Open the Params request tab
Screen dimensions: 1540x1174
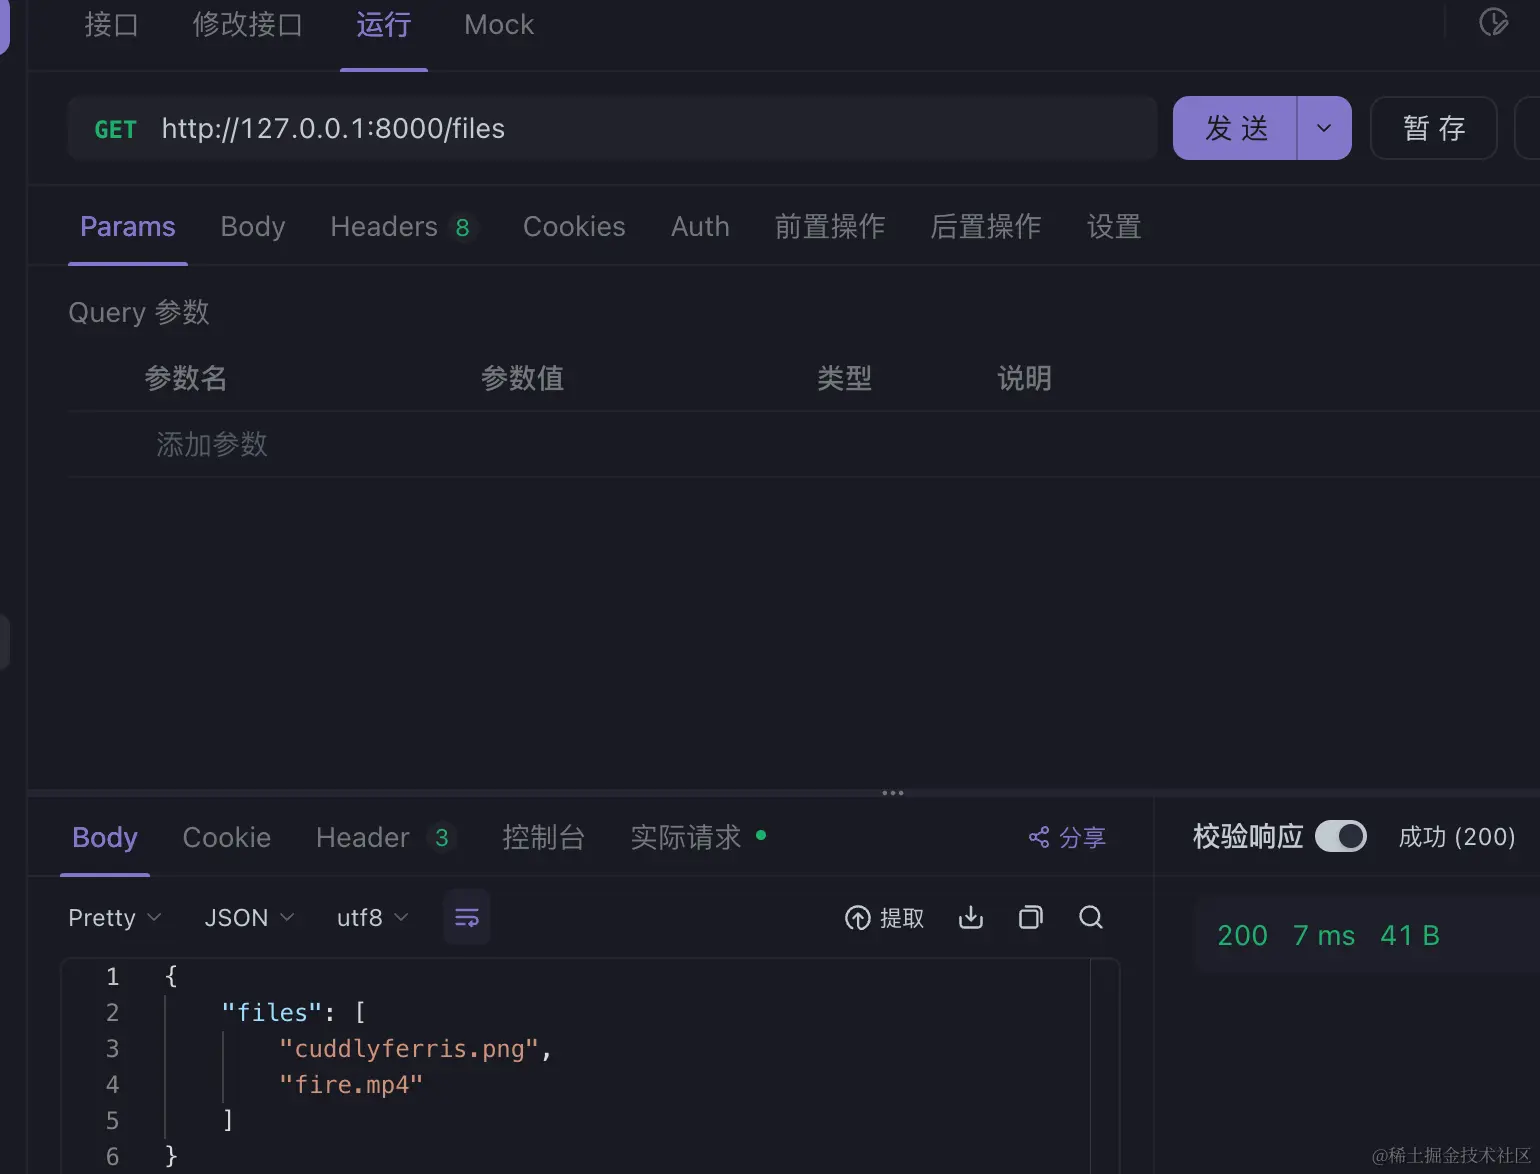pos(128,227)
